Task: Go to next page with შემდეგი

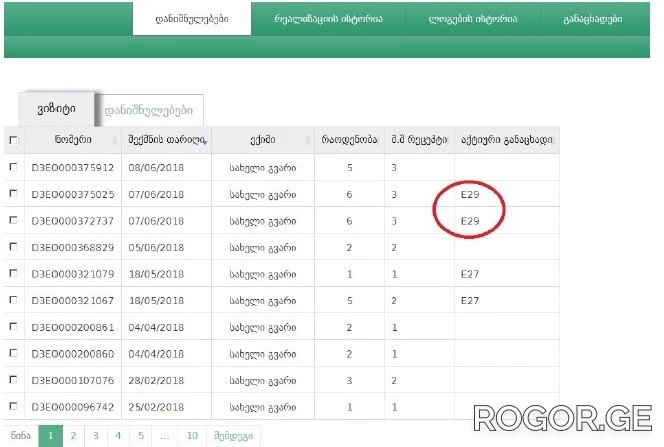Action: click(x=233, y=436)
